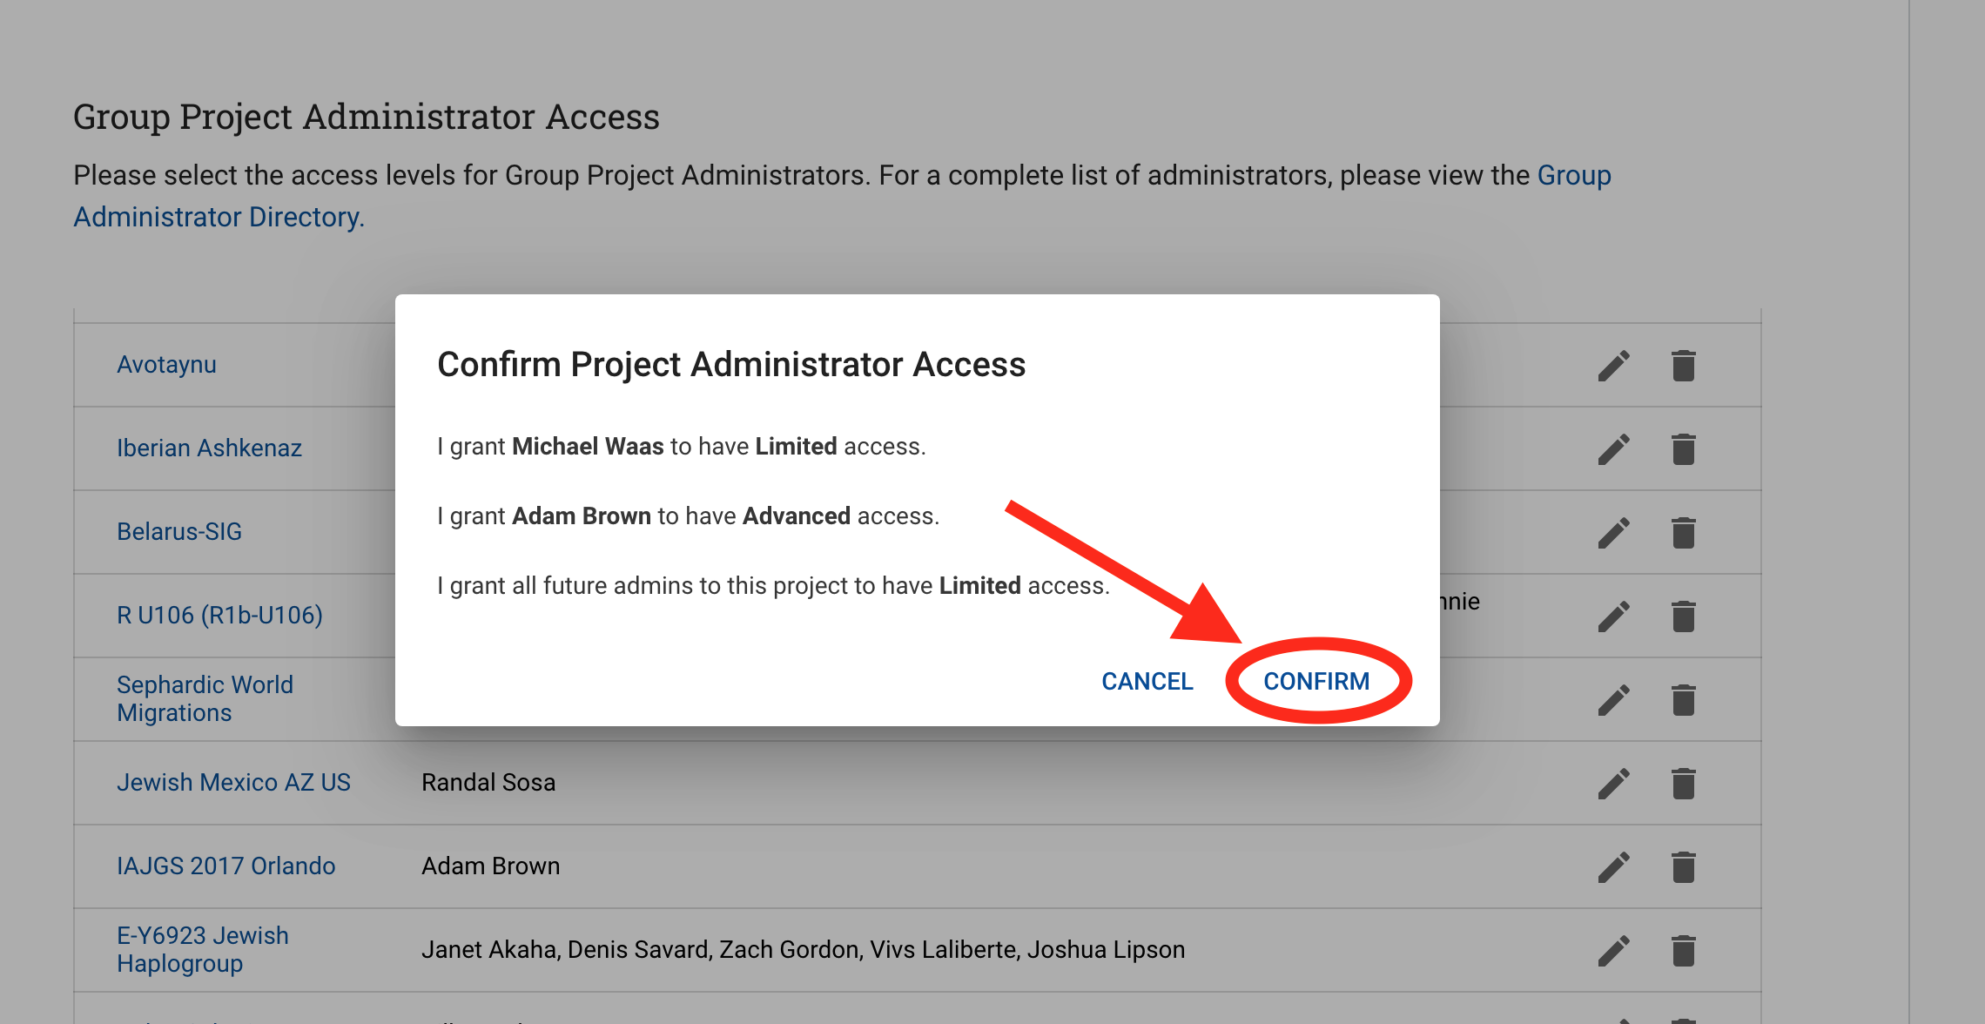The image size is (1985, 1024).
Task: Edit Sephardic World Migrations access
Action: tap(1613, 700)
